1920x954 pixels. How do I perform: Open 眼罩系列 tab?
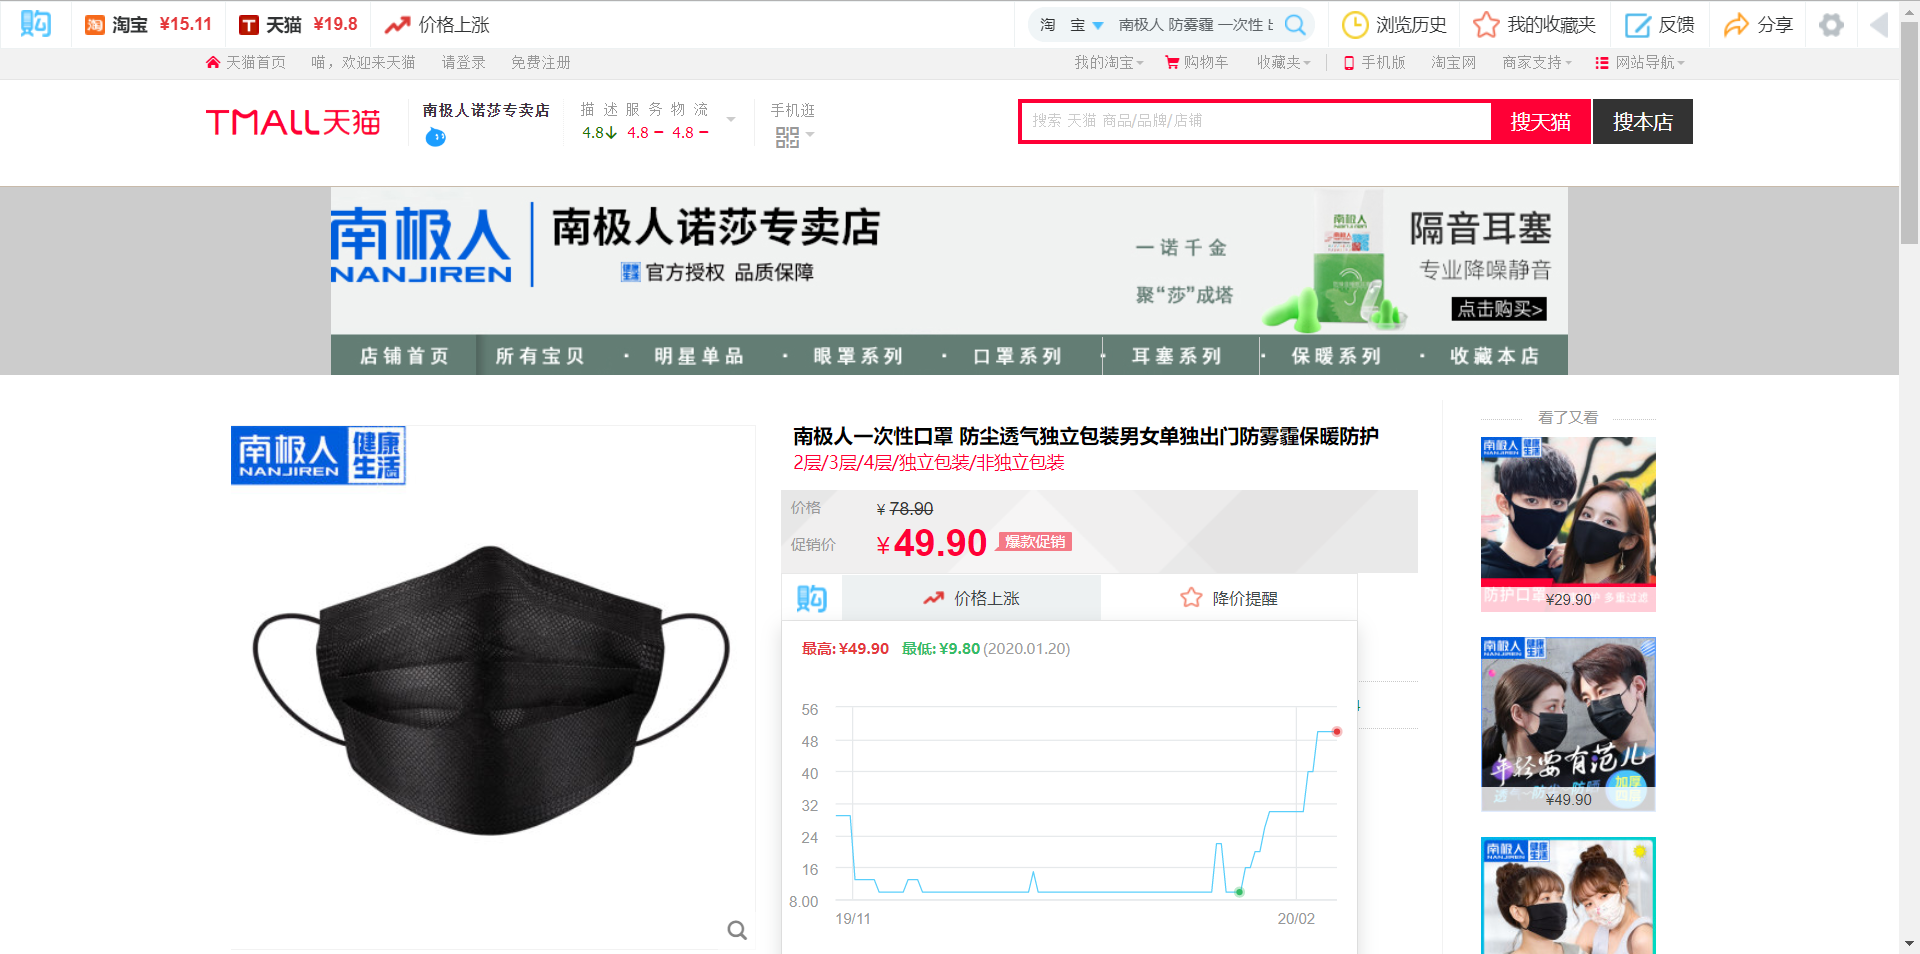click(x=858, y=355)
